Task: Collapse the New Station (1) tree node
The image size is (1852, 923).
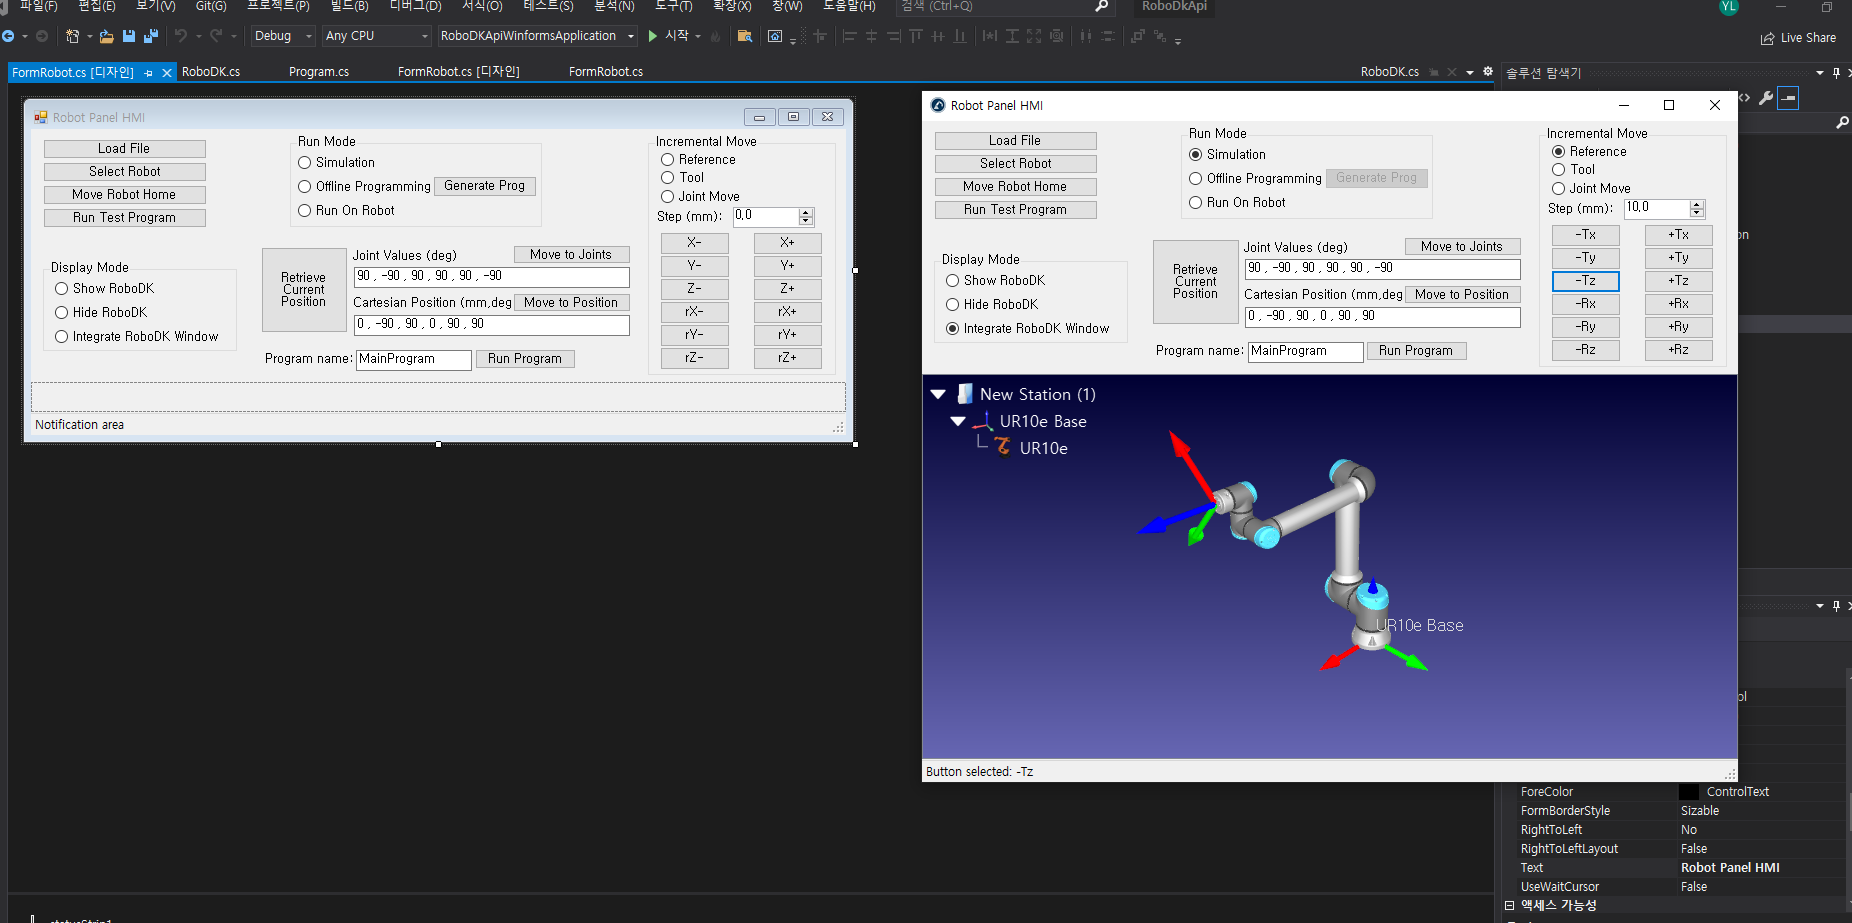Action: pyautogui.click(x=938, y=394)
